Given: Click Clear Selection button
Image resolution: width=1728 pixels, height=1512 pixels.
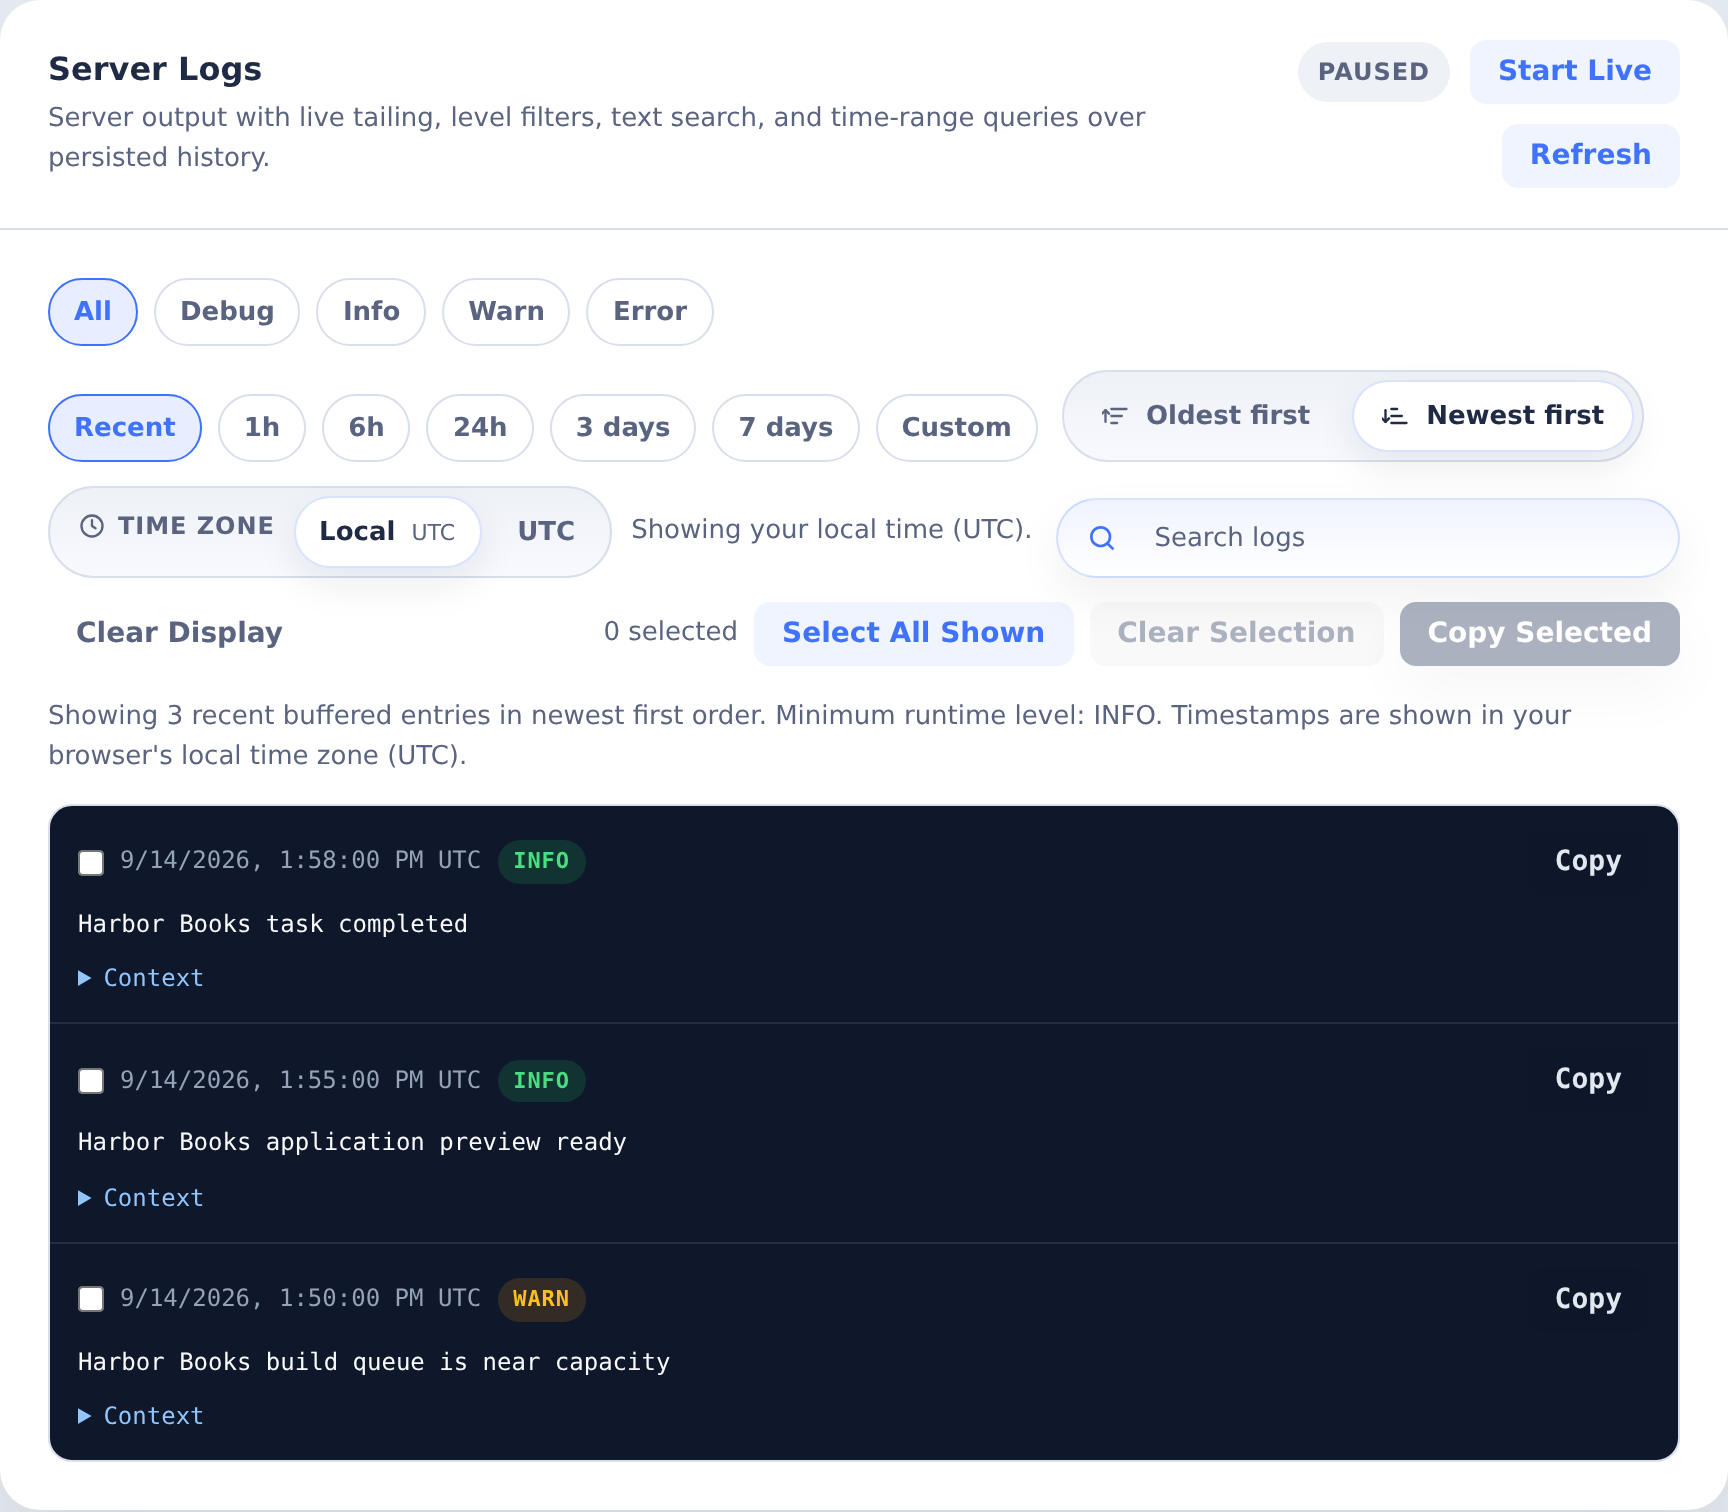Looking at the screenshot, I should (x=1237, y=634).
